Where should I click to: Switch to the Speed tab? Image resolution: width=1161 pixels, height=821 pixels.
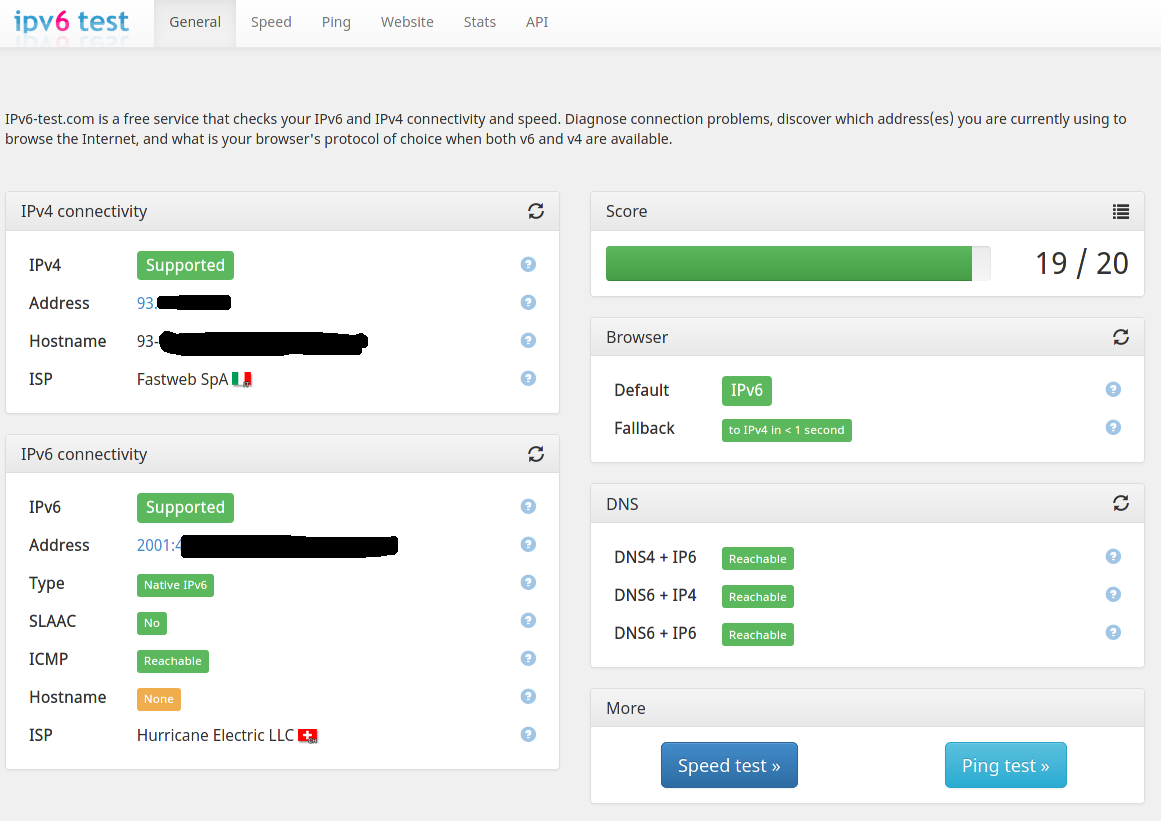tap(271, 22)
